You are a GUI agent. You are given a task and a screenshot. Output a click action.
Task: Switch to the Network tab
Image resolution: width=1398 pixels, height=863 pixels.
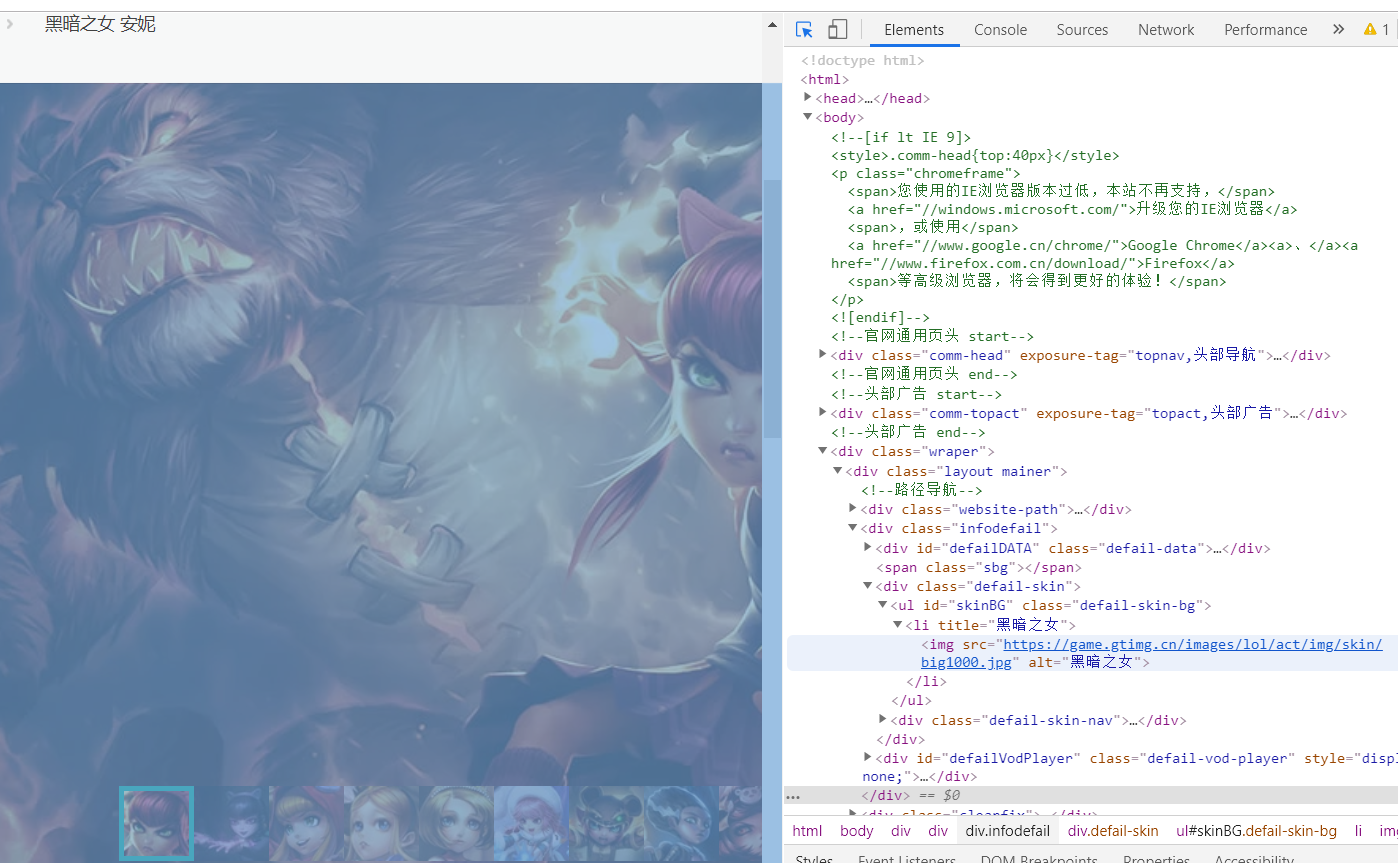tap(1166, 30)
